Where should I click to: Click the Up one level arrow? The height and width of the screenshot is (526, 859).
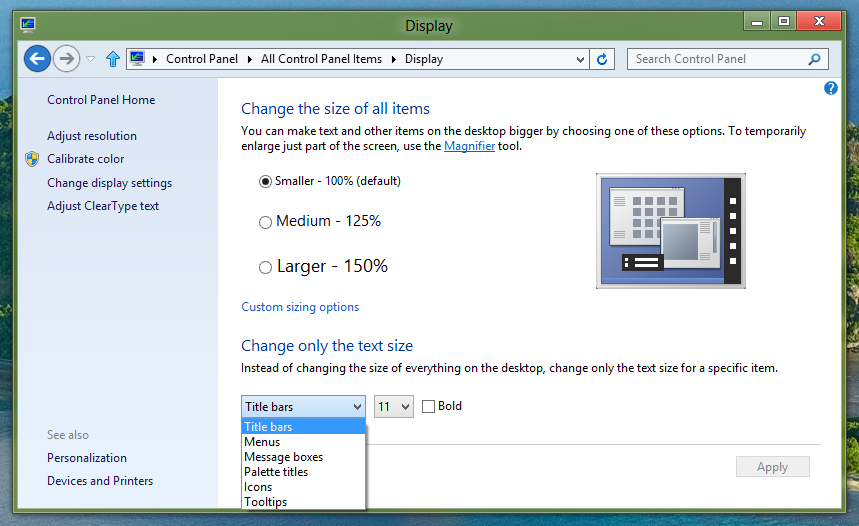pyautogui.click(x=113, y=59)
